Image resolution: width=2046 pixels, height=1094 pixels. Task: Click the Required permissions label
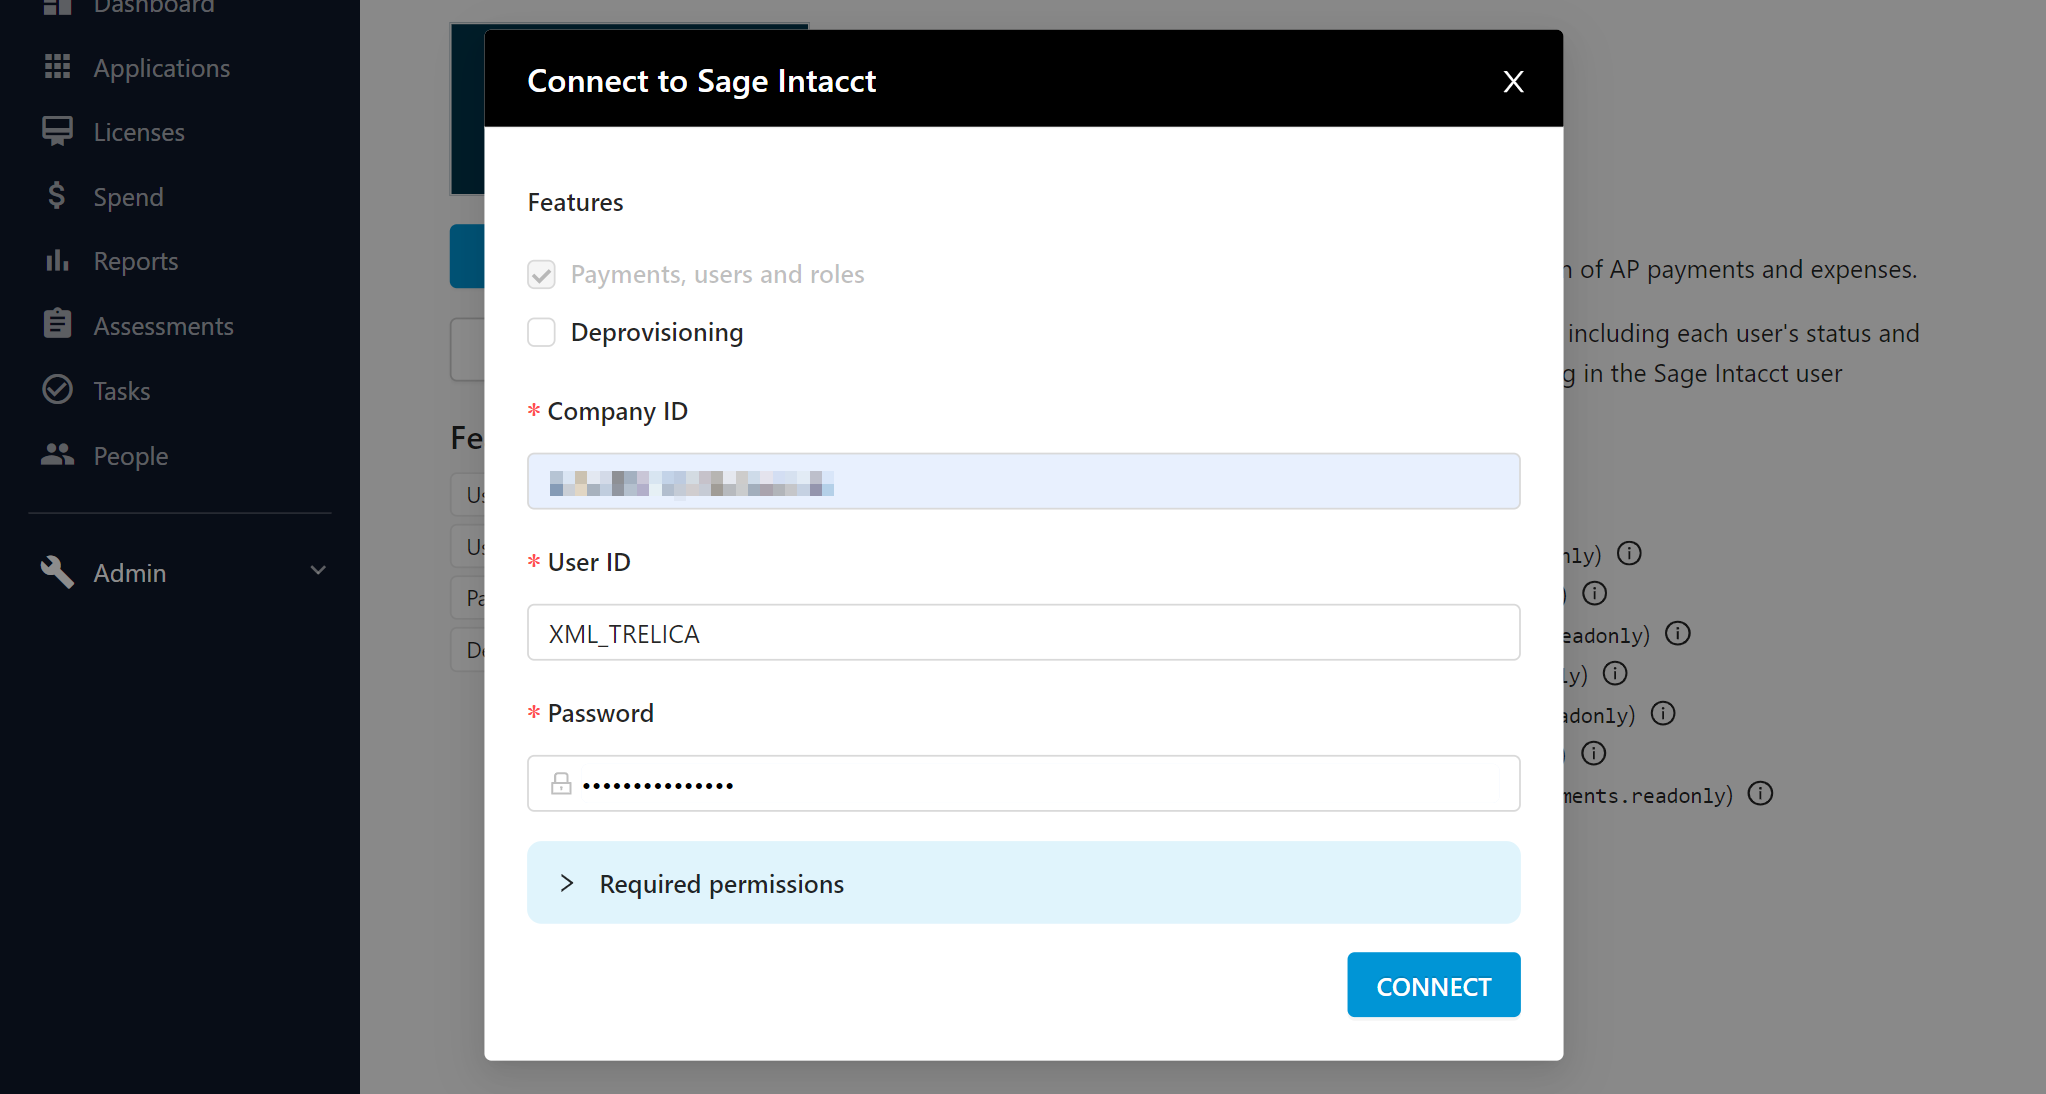click(721, 885)
